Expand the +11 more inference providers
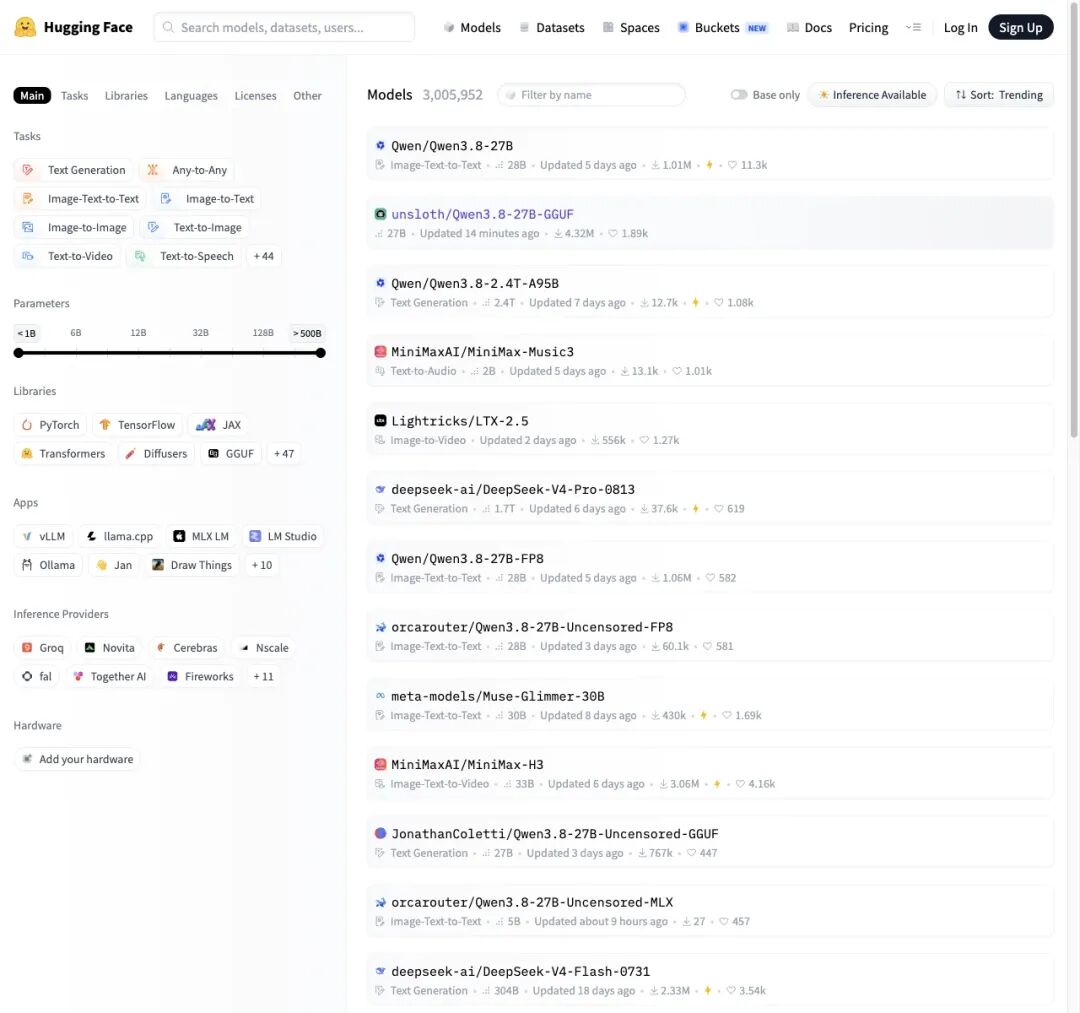 [x=263, y=677]
